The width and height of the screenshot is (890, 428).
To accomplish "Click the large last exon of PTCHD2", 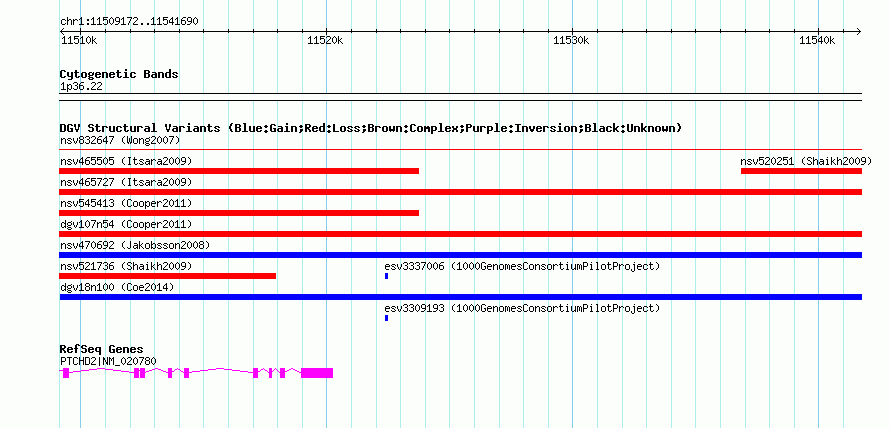I will pyautogui.click(x=317, y=373).
